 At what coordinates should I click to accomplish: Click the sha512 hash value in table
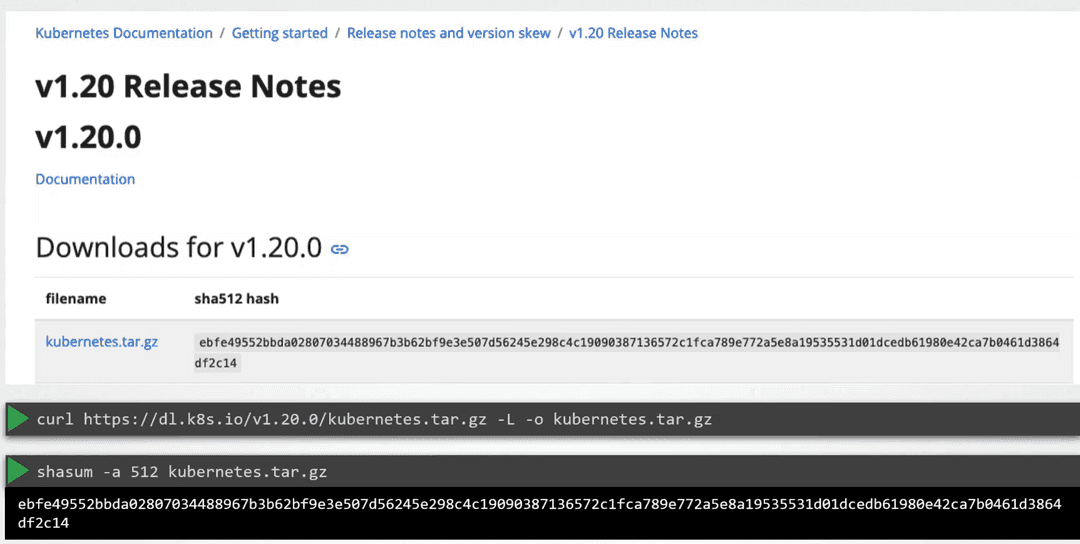pyautogui.click(x=628, y=343)
